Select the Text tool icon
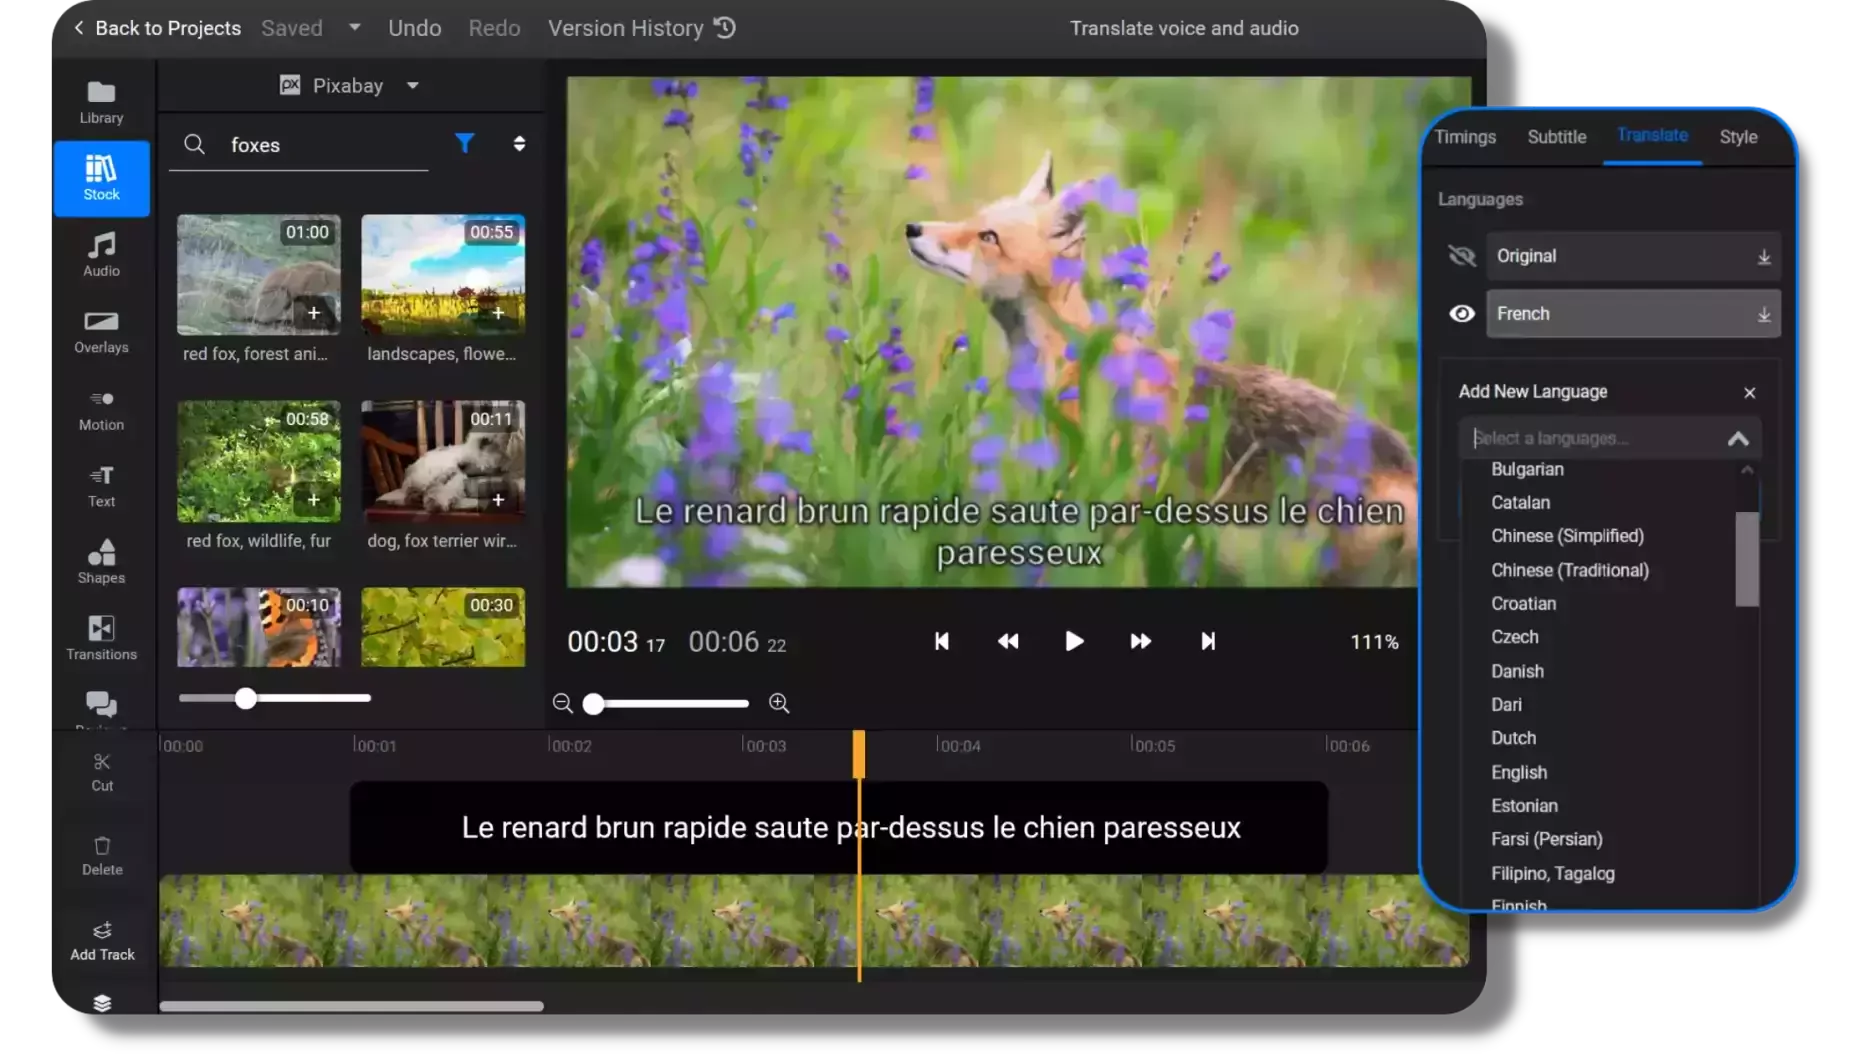The image size is (1874, 1054). (100, 485)
